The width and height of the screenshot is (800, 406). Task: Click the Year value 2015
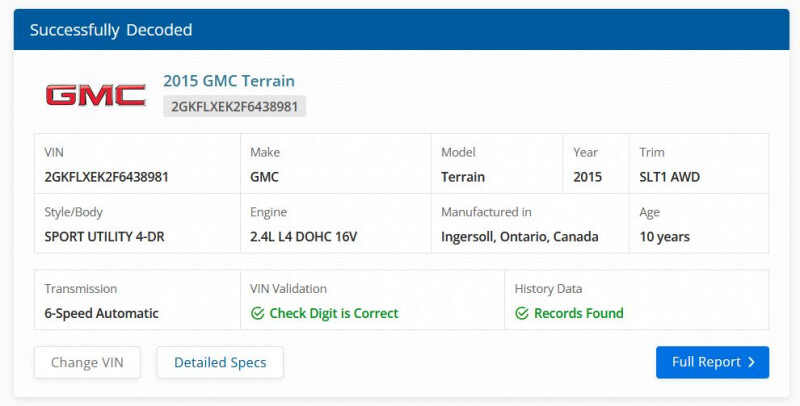[588, 177]
